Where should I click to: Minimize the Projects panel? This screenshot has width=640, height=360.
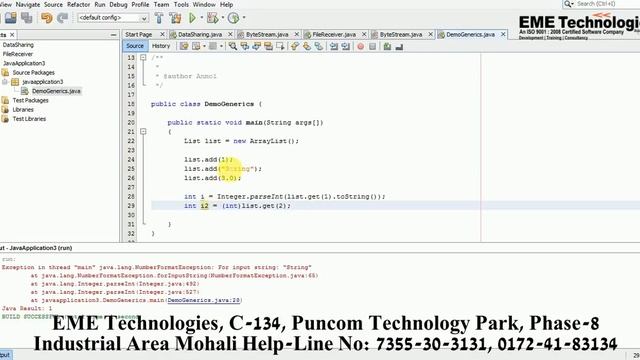pyautogui.click(x=113, y=35)
